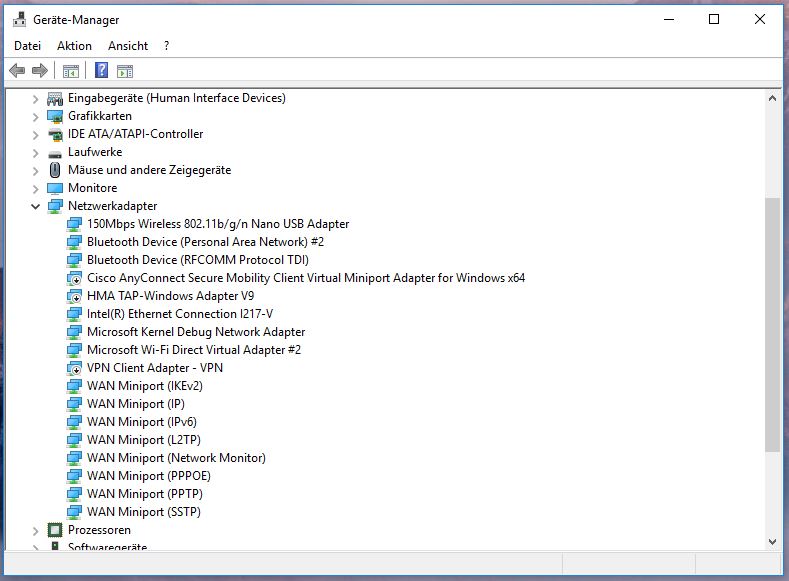Image resolution: width=789 pixels, height=581 pixels.
Task: Click the Forward arrow toolbar icon
Action: [40, 70]
